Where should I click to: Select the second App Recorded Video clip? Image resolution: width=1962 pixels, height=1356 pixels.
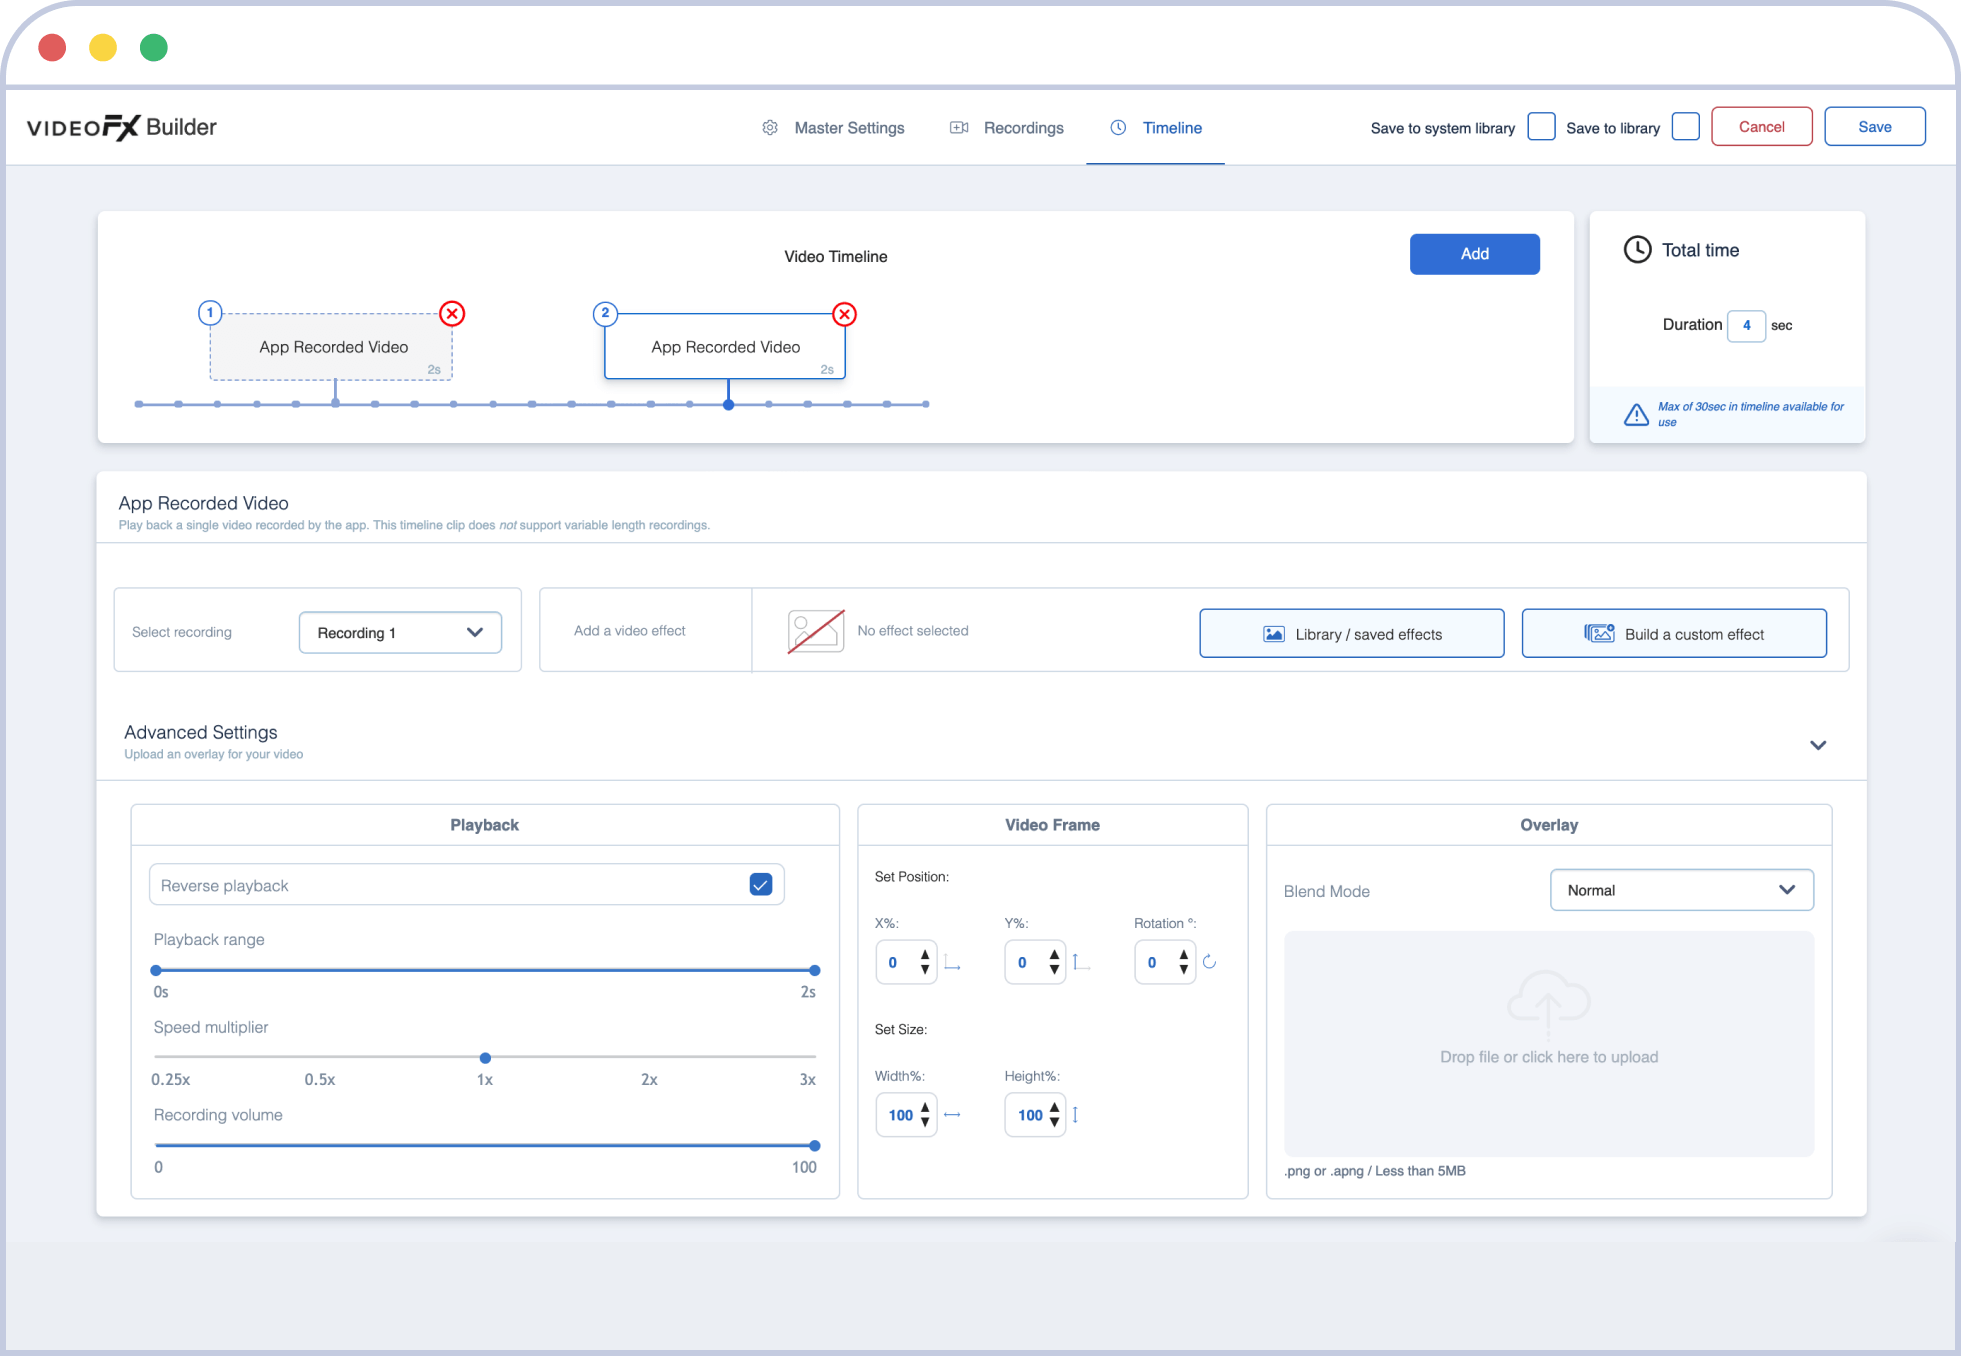pos(725,347)
